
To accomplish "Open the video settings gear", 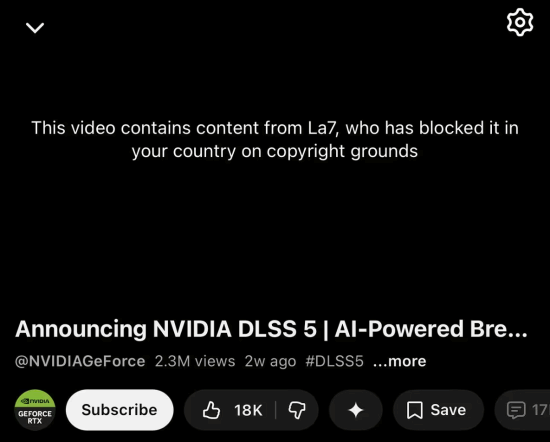I will pos(520,22).
